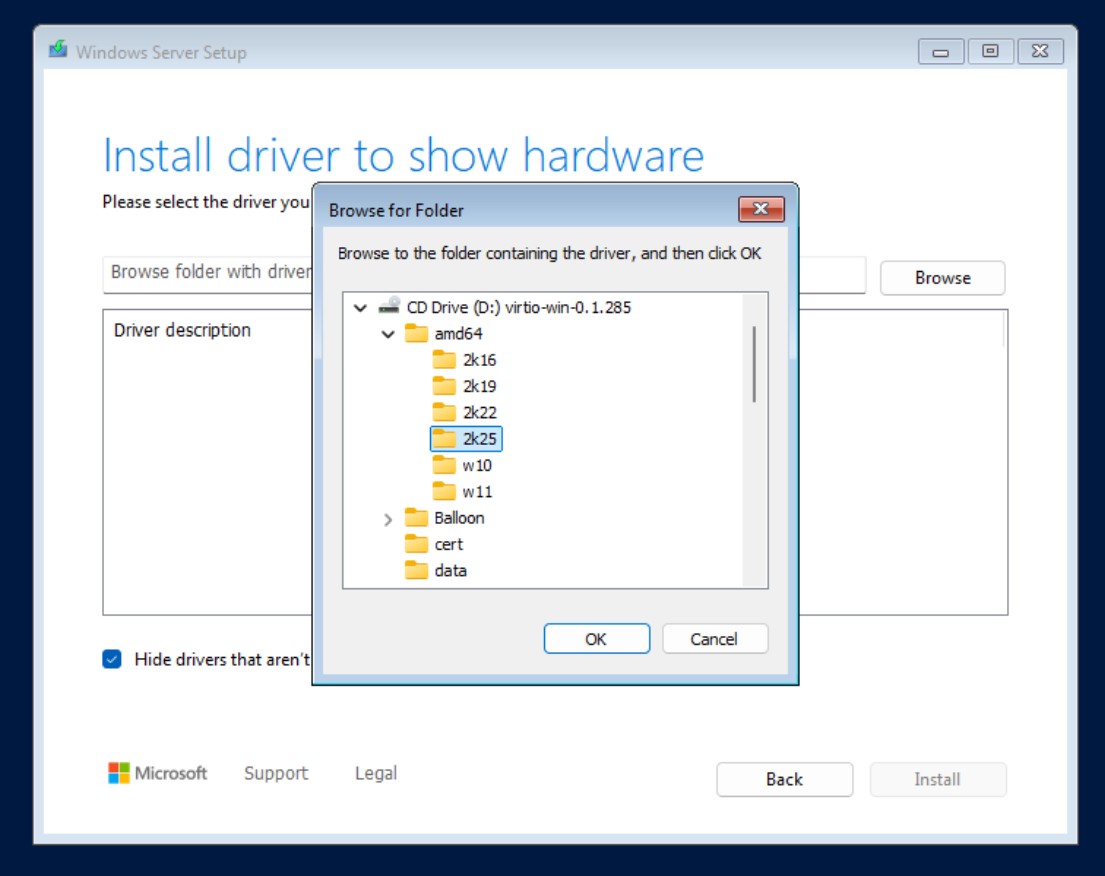1105x876 pixels.
Task: Collapse the CD Drive (D:) tree node
Action: 360,308
